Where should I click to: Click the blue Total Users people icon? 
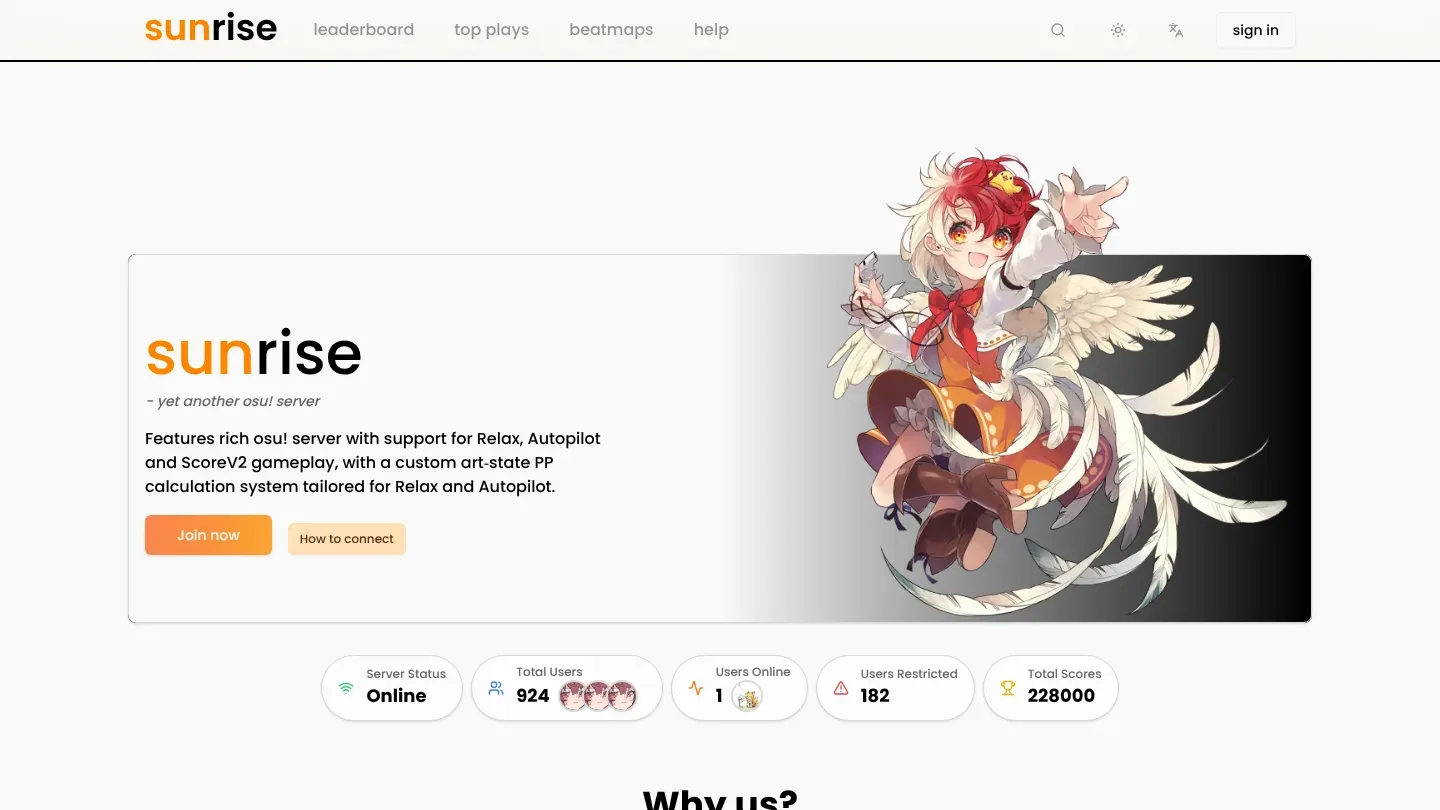[496, 688]
